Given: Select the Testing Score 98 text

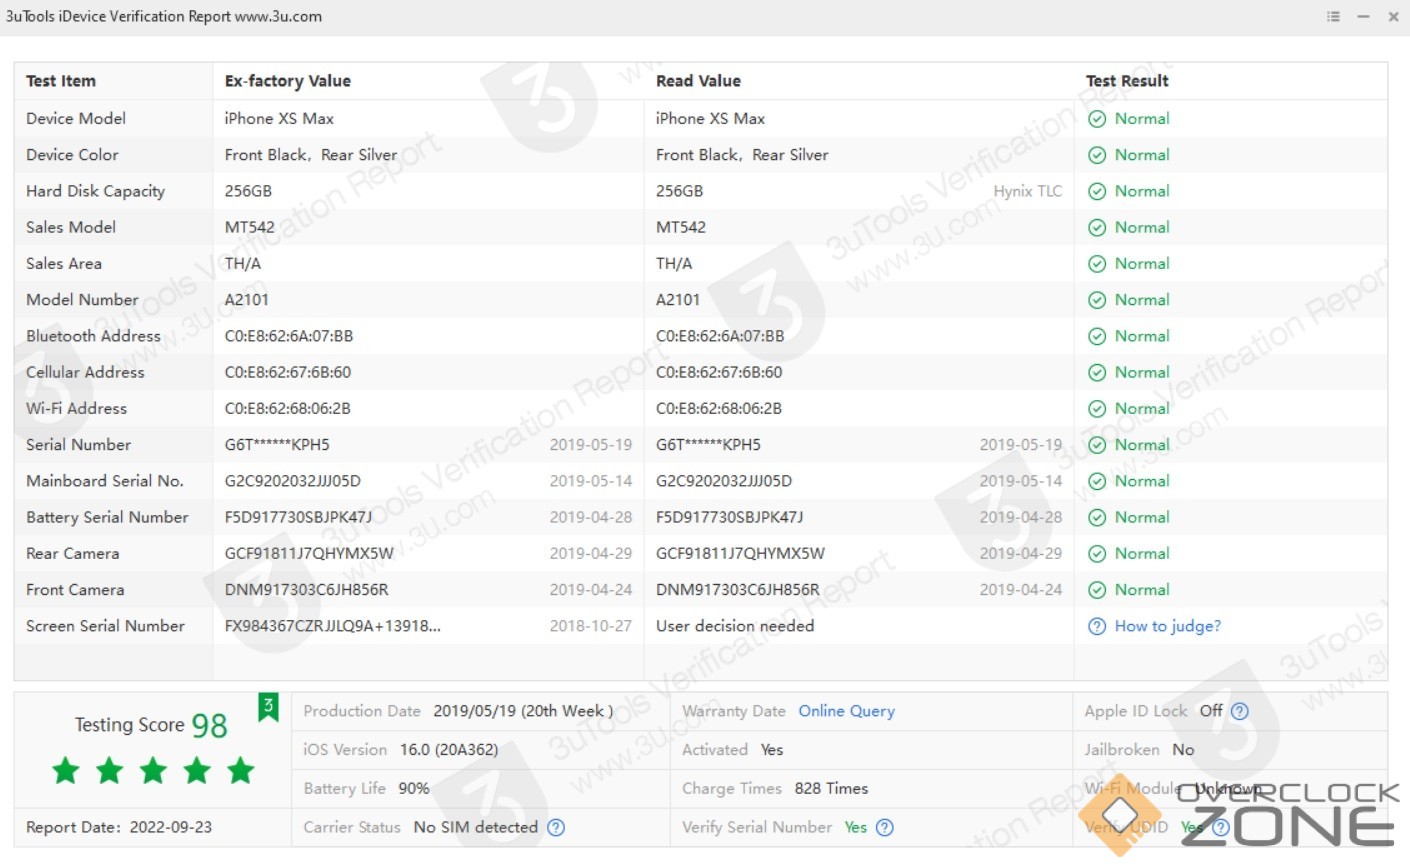Looking at the screenshot, I should [151, 725].
